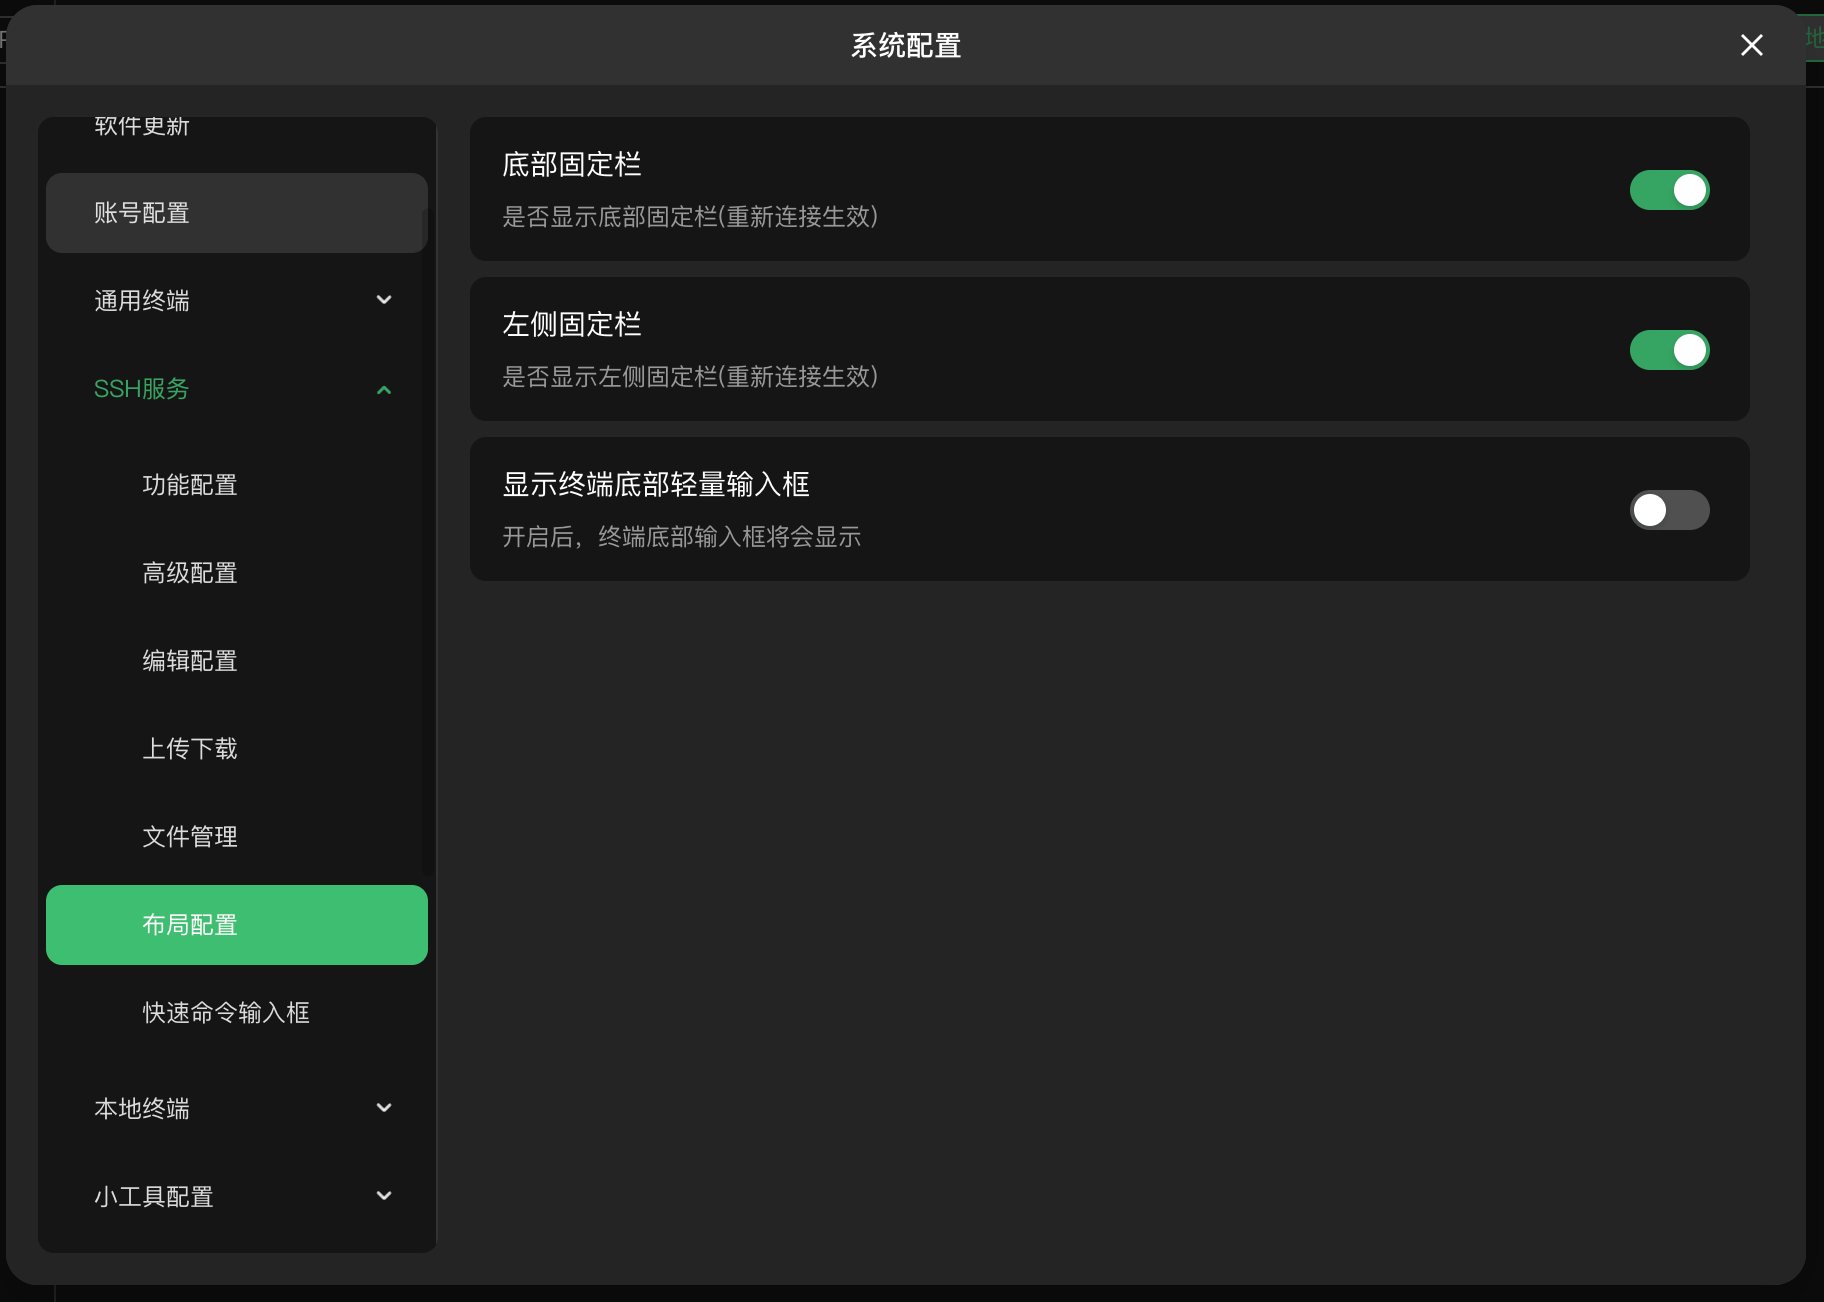The image size is (1824, 1302).
Task: Click the SSH服务 collapse chevron
Action: 384,389
